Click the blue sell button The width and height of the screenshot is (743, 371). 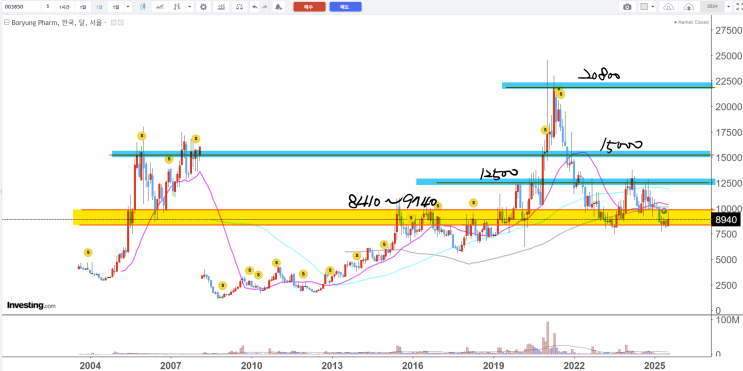pos(345,7)
